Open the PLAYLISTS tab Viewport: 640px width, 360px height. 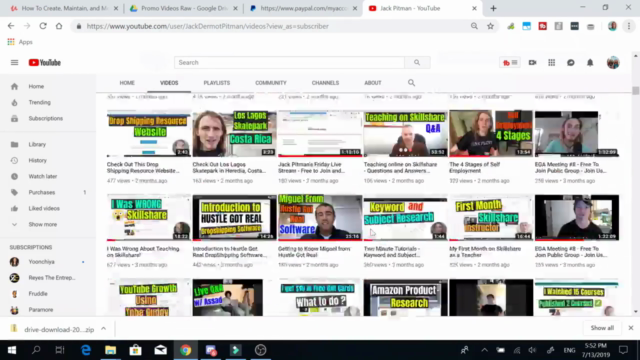217,83
